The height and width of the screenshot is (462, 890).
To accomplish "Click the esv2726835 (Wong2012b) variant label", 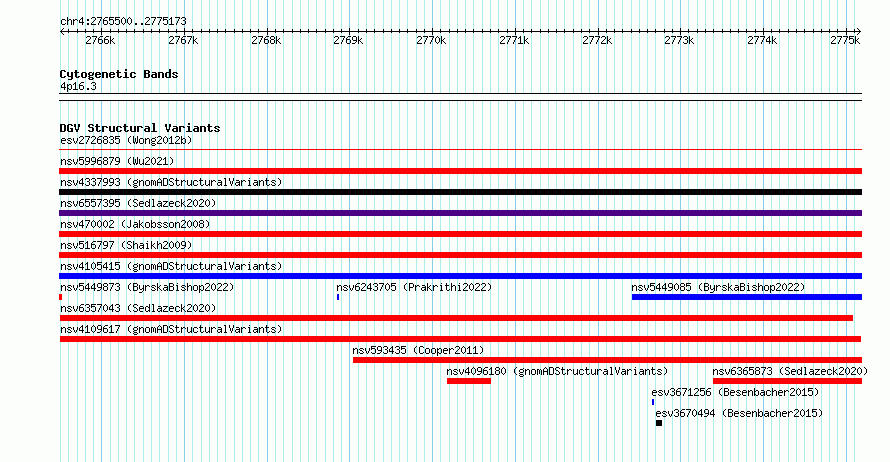I will click(x=126, y=140).
